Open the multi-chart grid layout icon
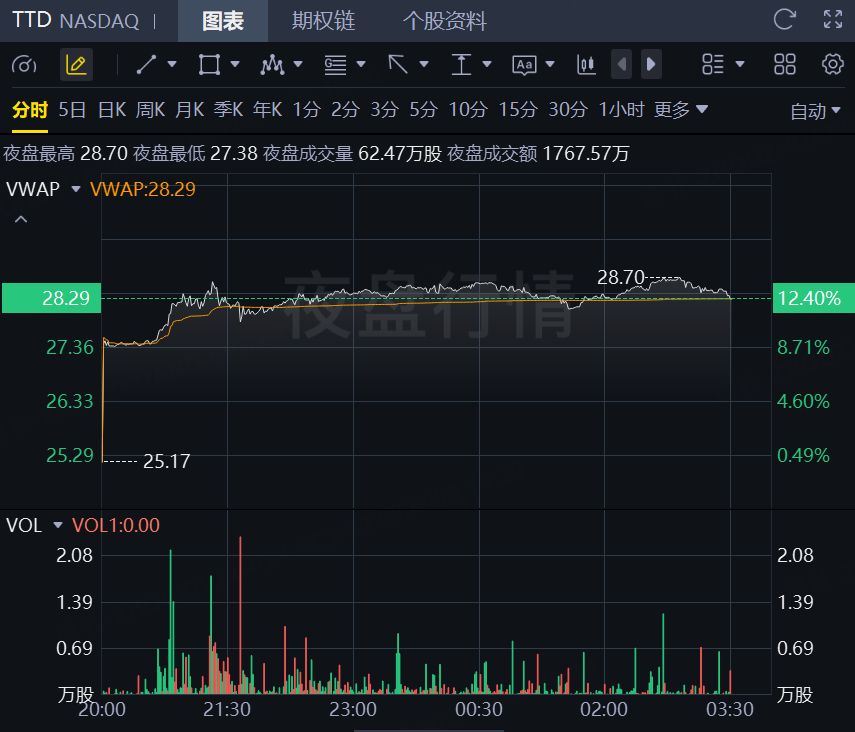This screenshot has width=855, height=732. point(785,64)
